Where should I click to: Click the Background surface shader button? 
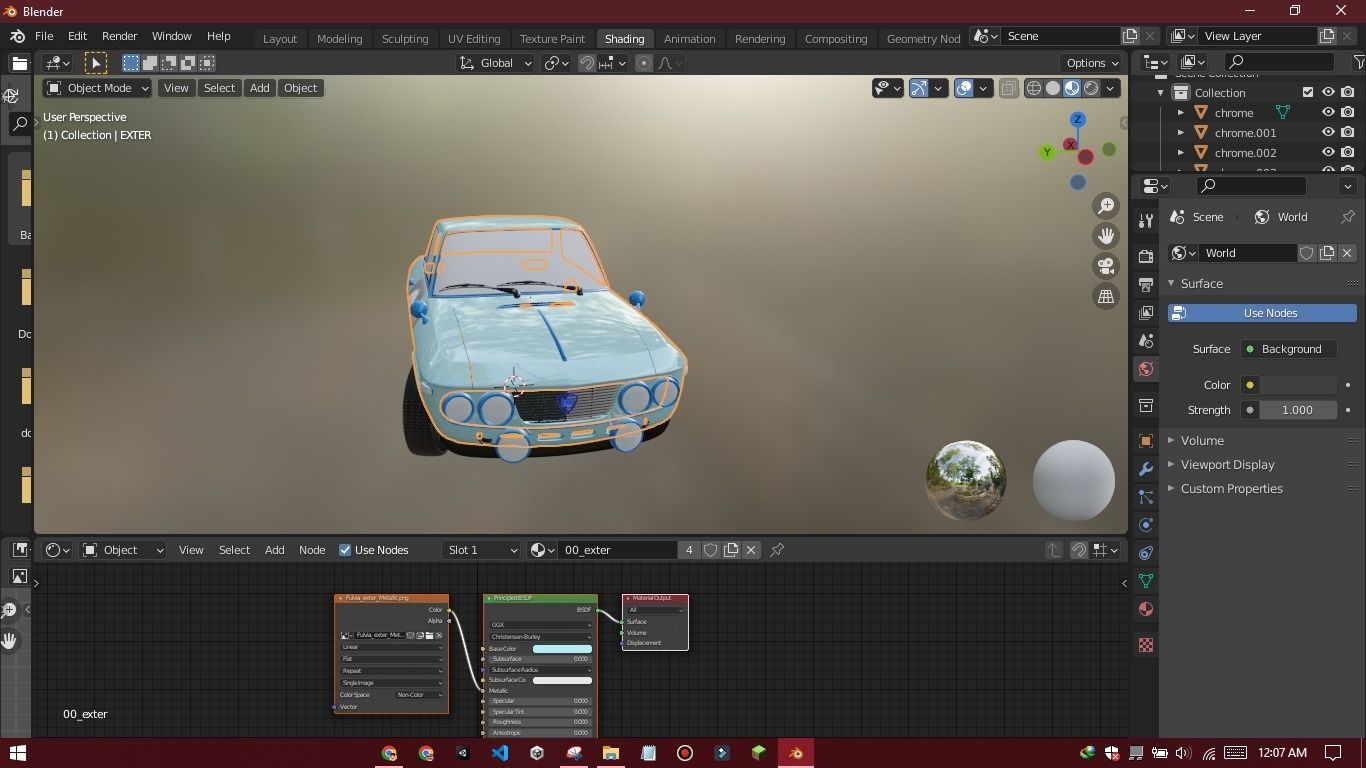coord(1288,349)
